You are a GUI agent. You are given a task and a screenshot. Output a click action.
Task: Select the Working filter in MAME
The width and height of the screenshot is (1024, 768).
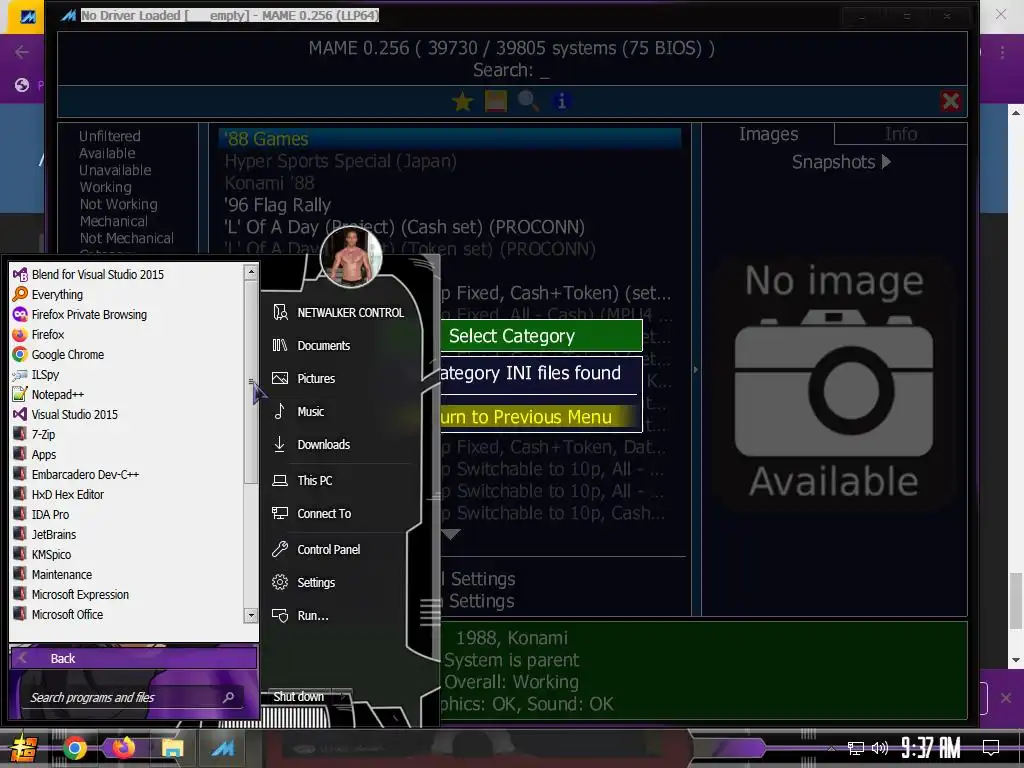105,187
